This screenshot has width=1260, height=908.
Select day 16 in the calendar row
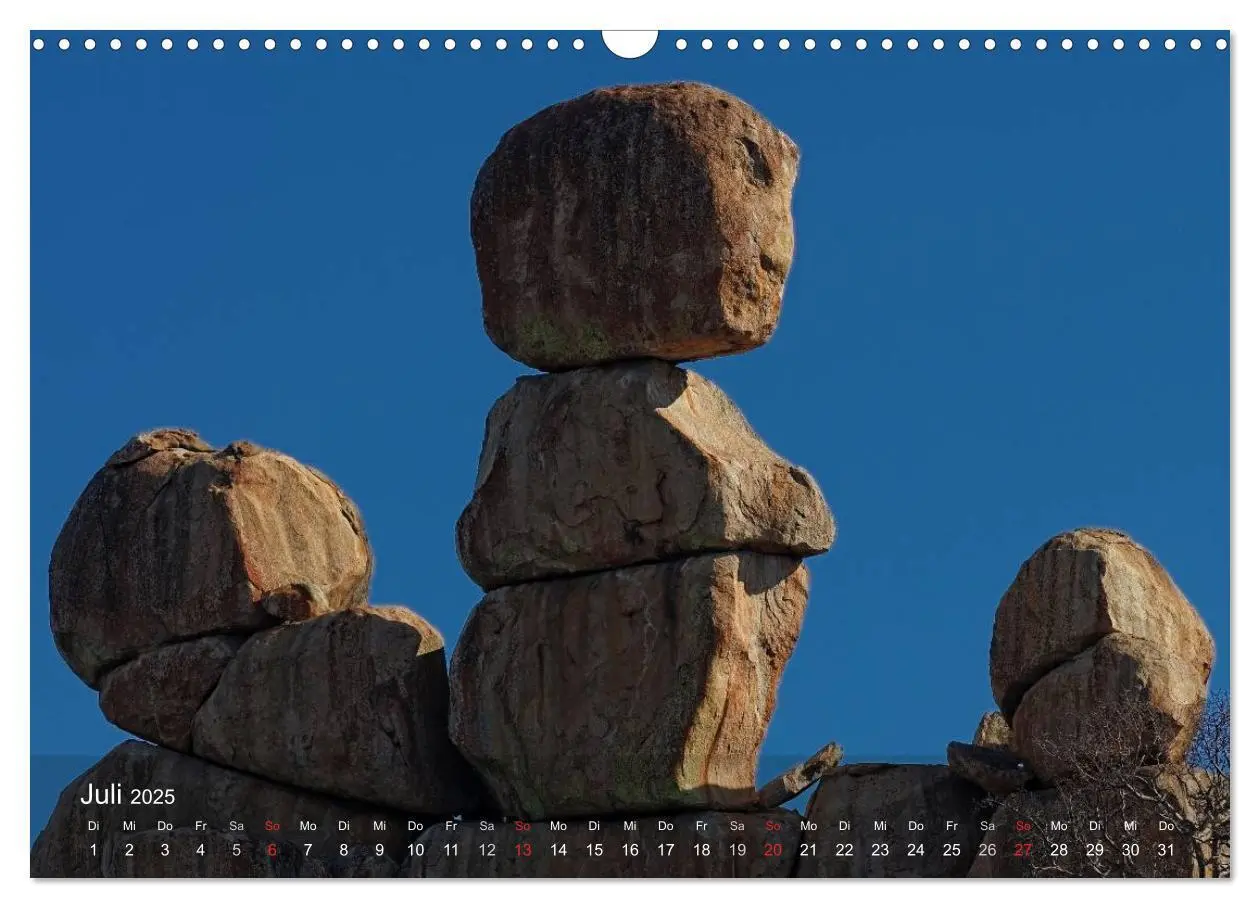[630, 850]
